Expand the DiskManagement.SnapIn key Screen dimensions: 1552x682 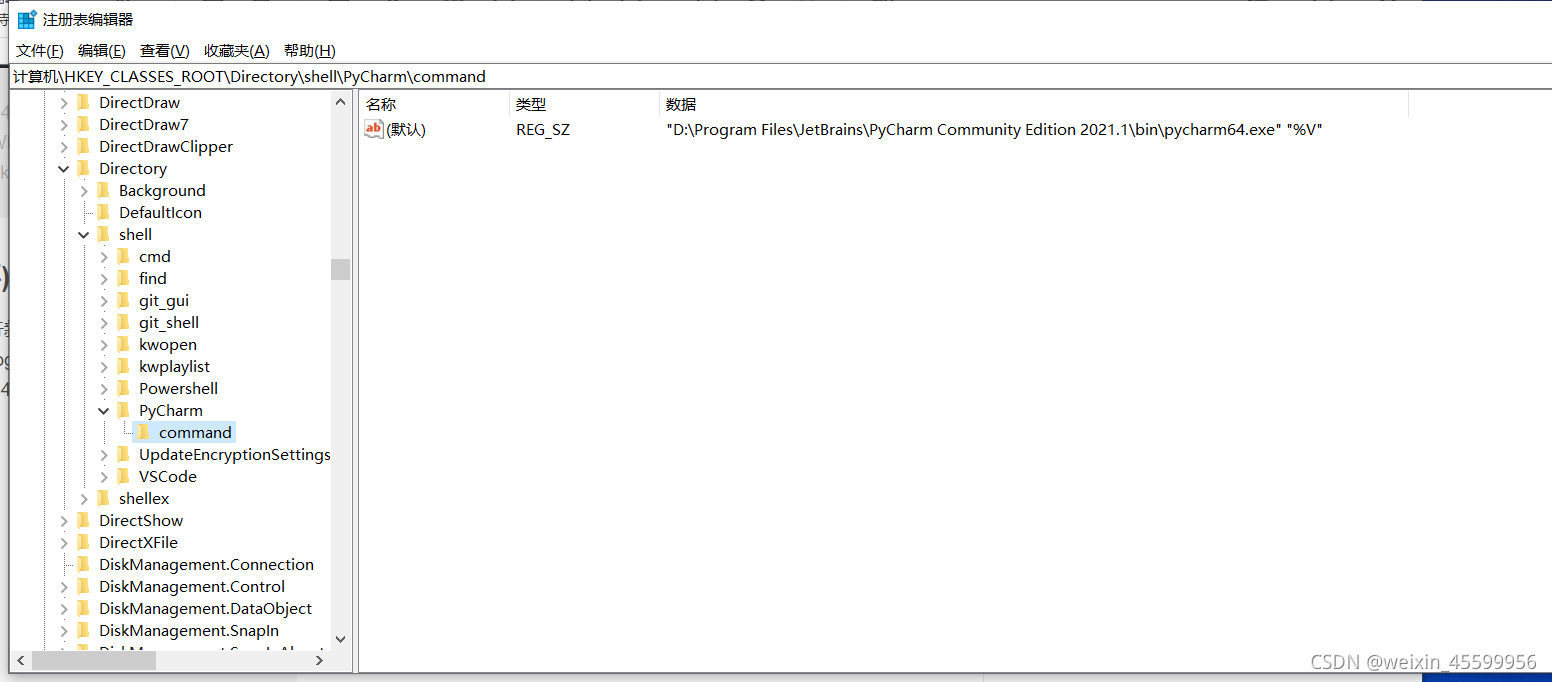[65, 631]
